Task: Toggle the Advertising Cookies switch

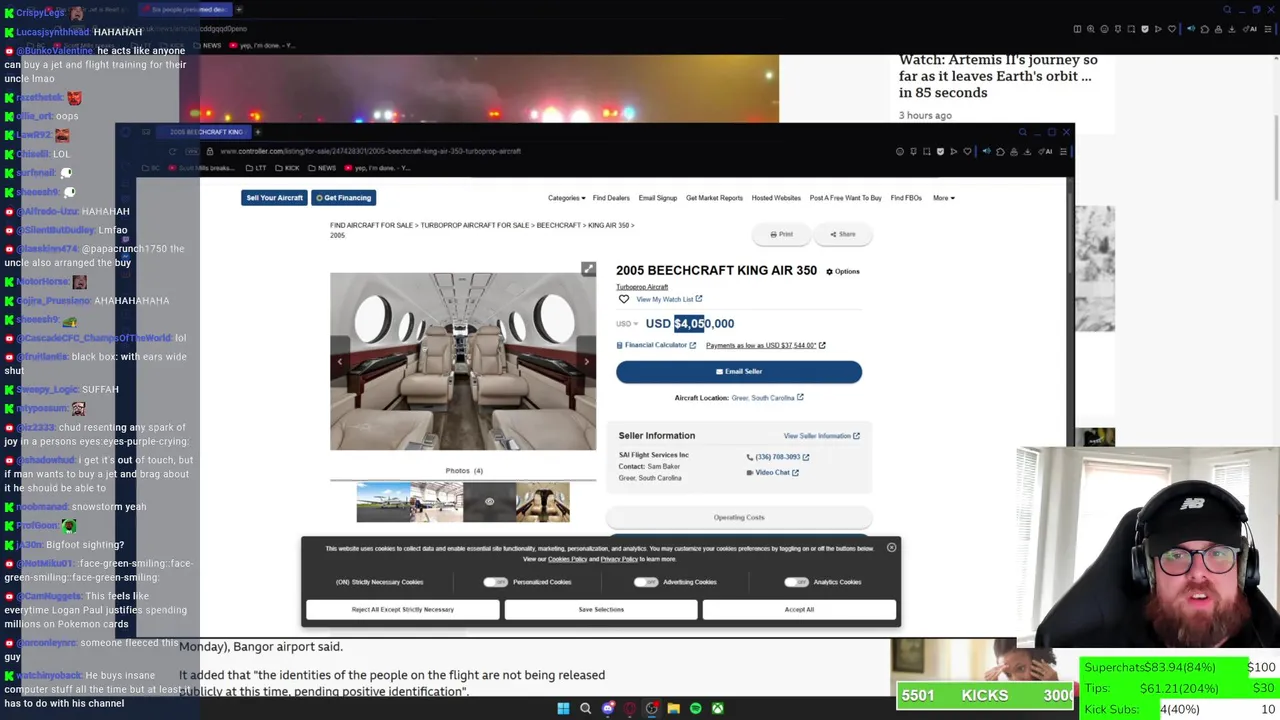Action: 645,582
